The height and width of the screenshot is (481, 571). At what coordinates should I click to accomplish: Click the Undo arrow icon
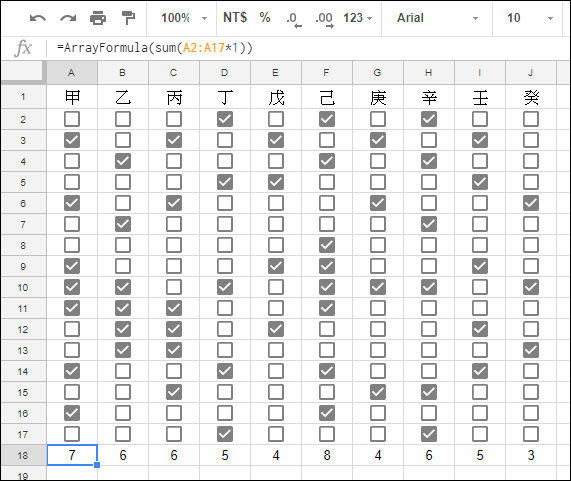(38, 18)
